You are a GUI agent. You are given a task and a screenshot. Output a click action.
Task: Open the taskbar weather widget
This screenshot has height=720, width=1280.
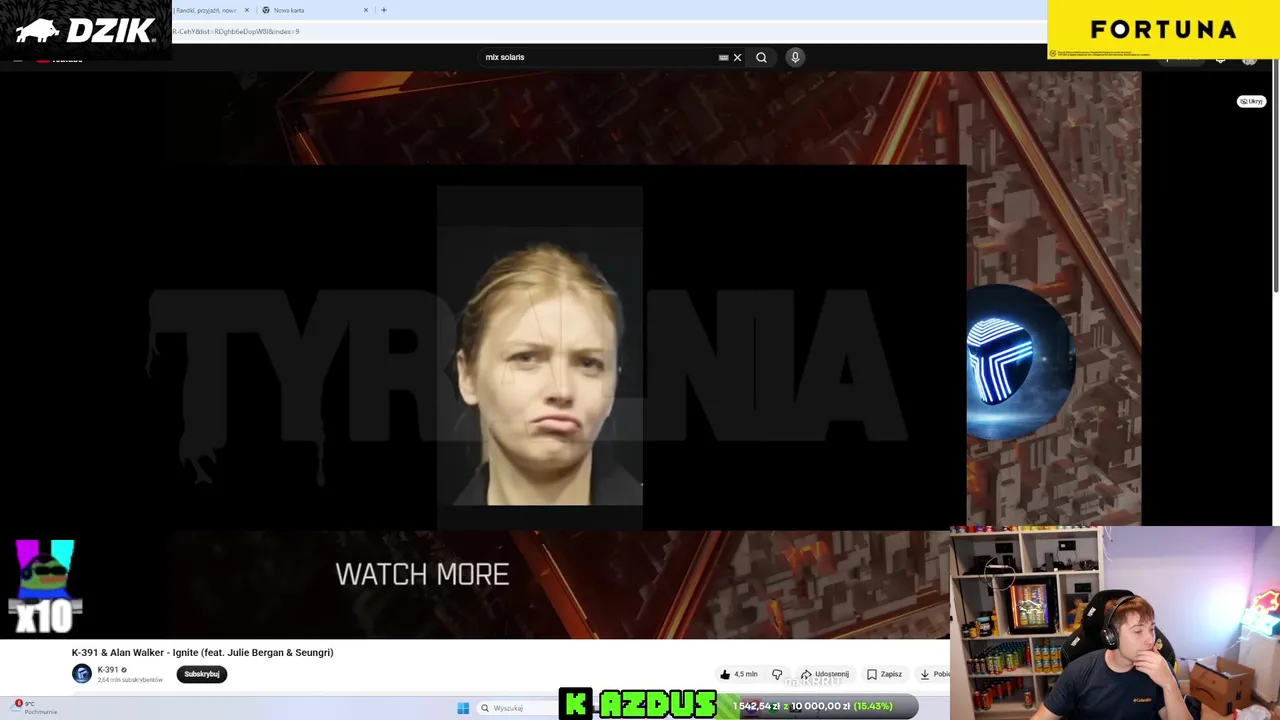(x=36, y=708)
